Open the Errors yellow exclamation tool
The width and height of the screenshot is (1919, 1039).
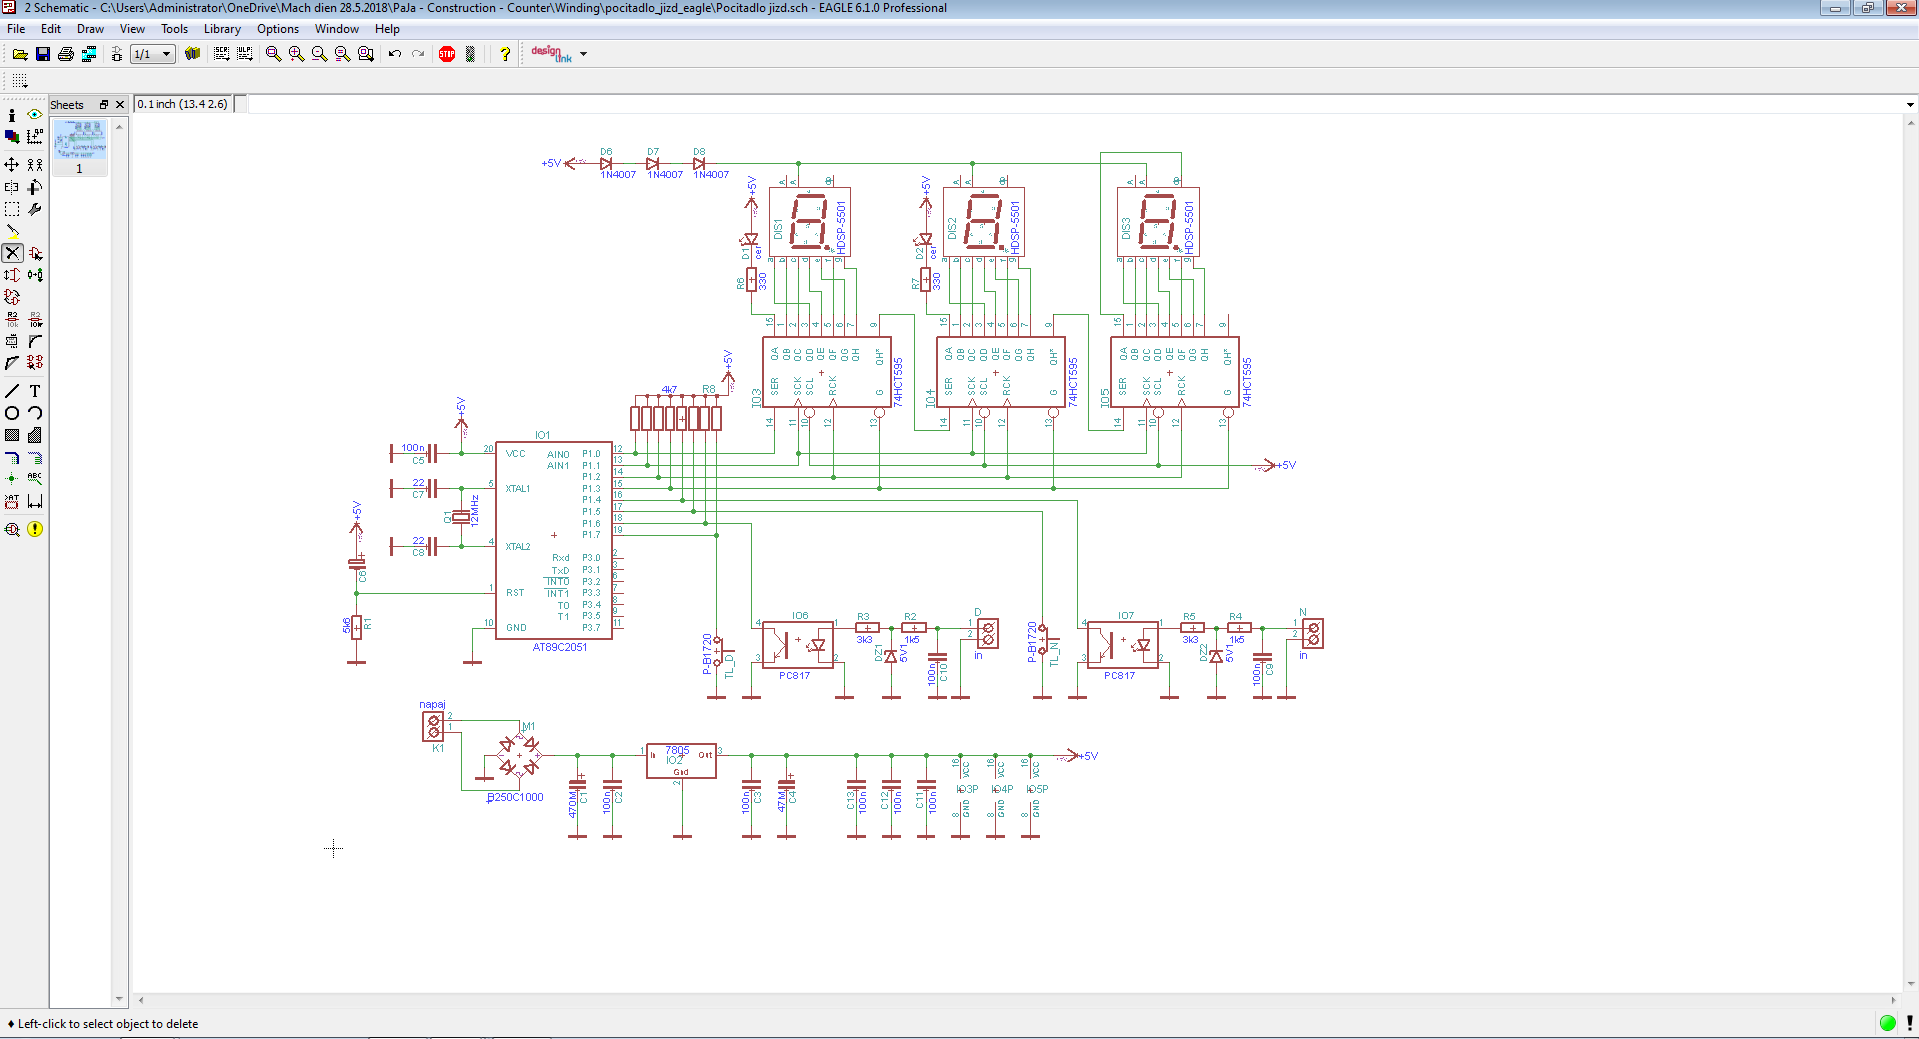click(x=35, y=529)
